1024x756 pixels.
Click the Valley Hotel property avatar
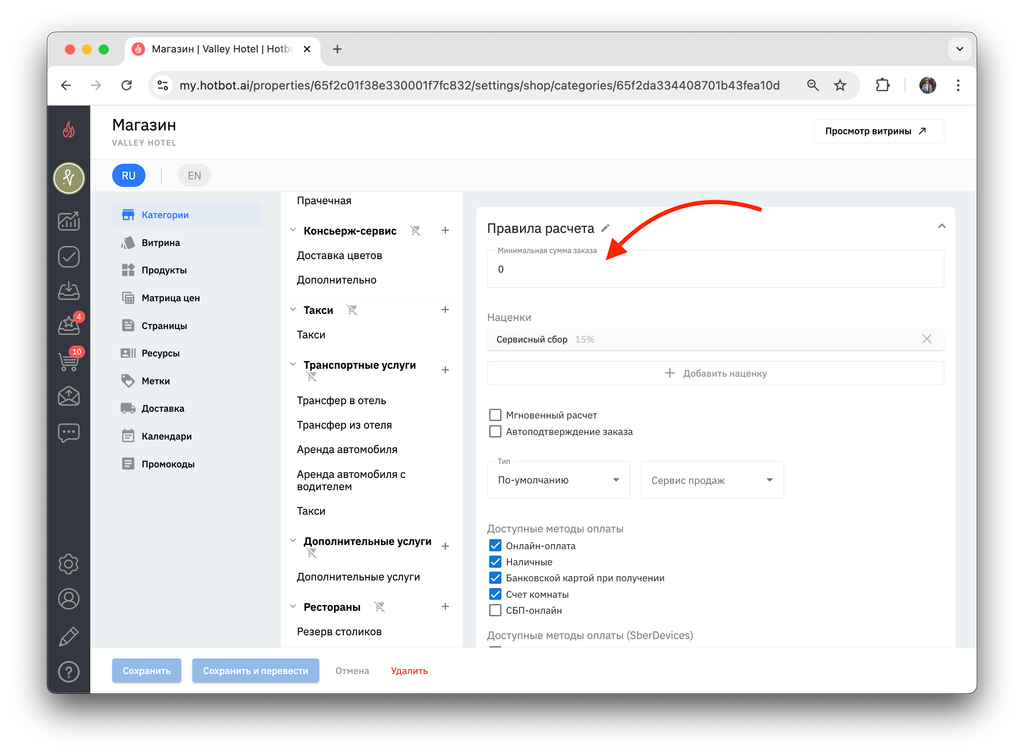point(69,178)
